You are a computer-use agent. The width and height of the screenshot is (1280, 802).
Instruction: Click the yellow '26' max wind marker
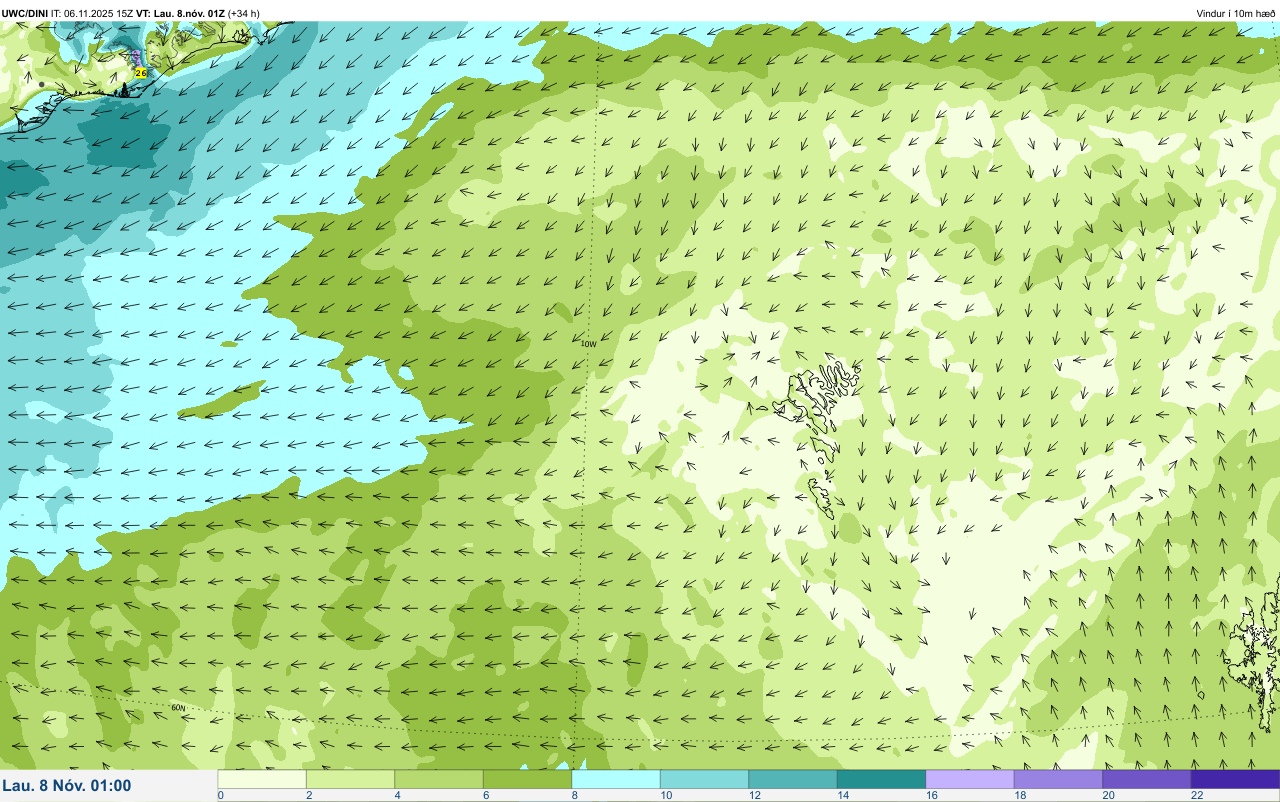tap(140, 73)
